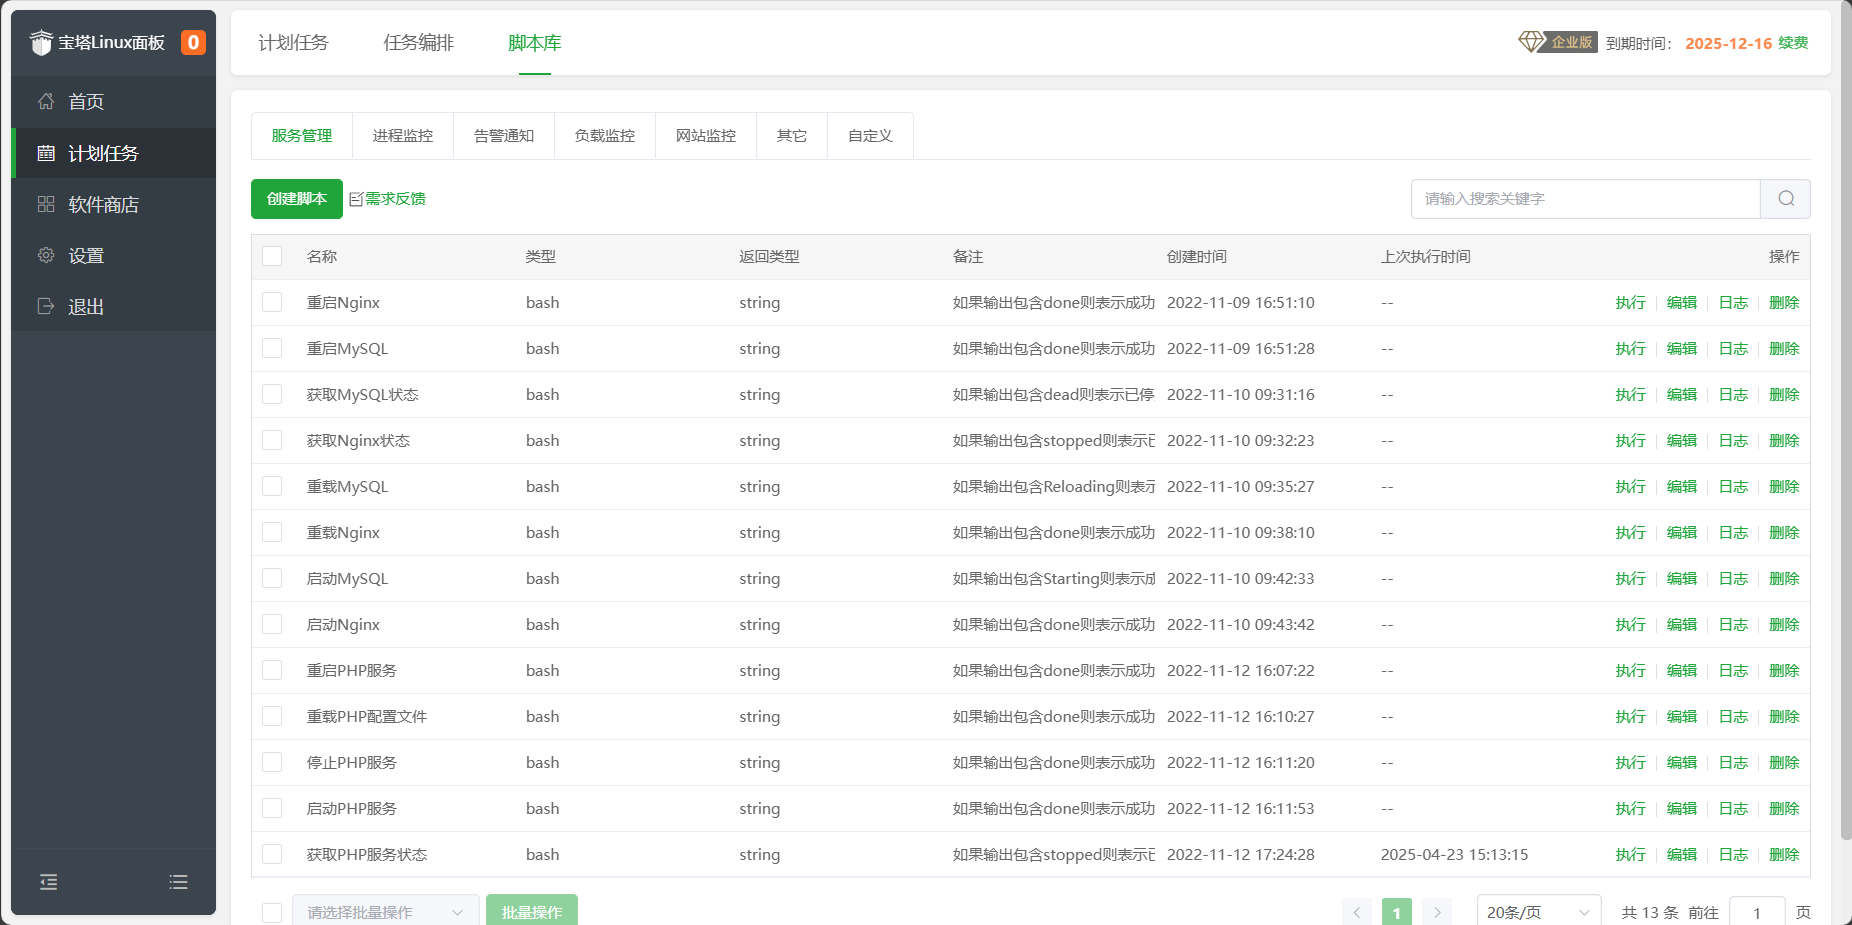This screenshot has width=1852, height=925.
Task: Open the 网站监控 category tab
Action: 706,136
